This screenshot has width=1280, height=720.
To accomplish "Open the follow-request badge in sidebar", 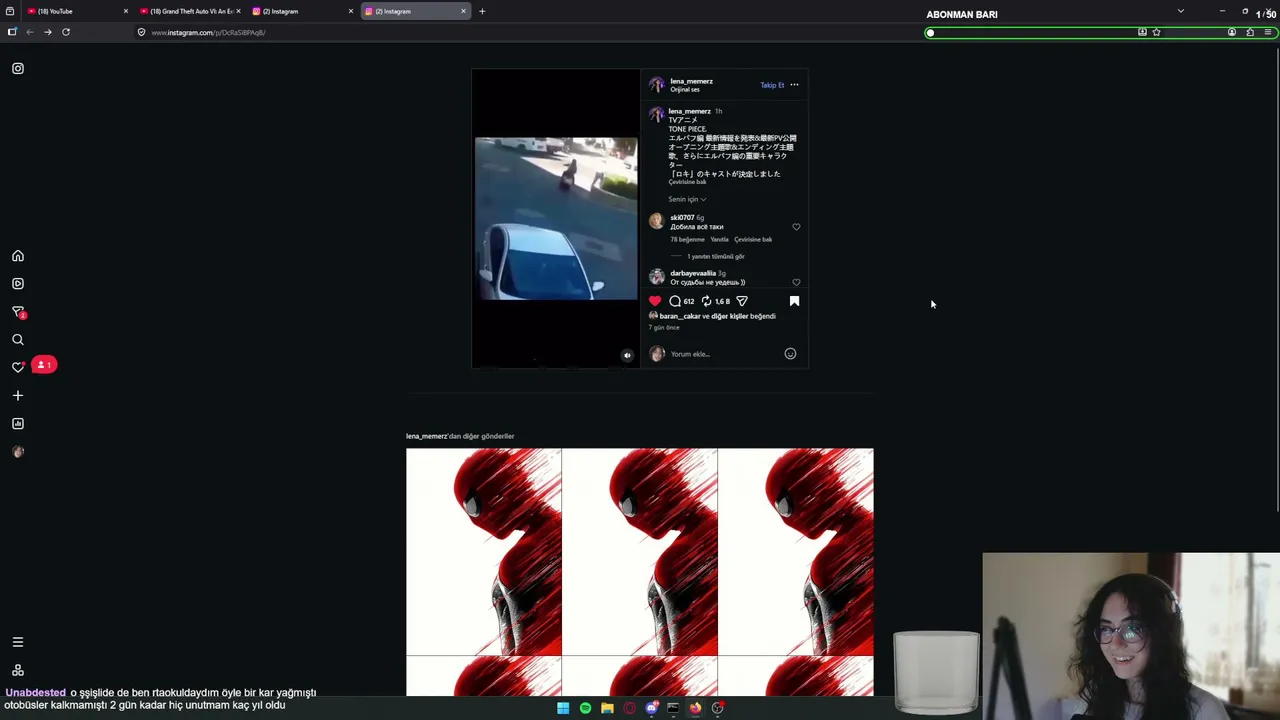I will coord(44,365).
